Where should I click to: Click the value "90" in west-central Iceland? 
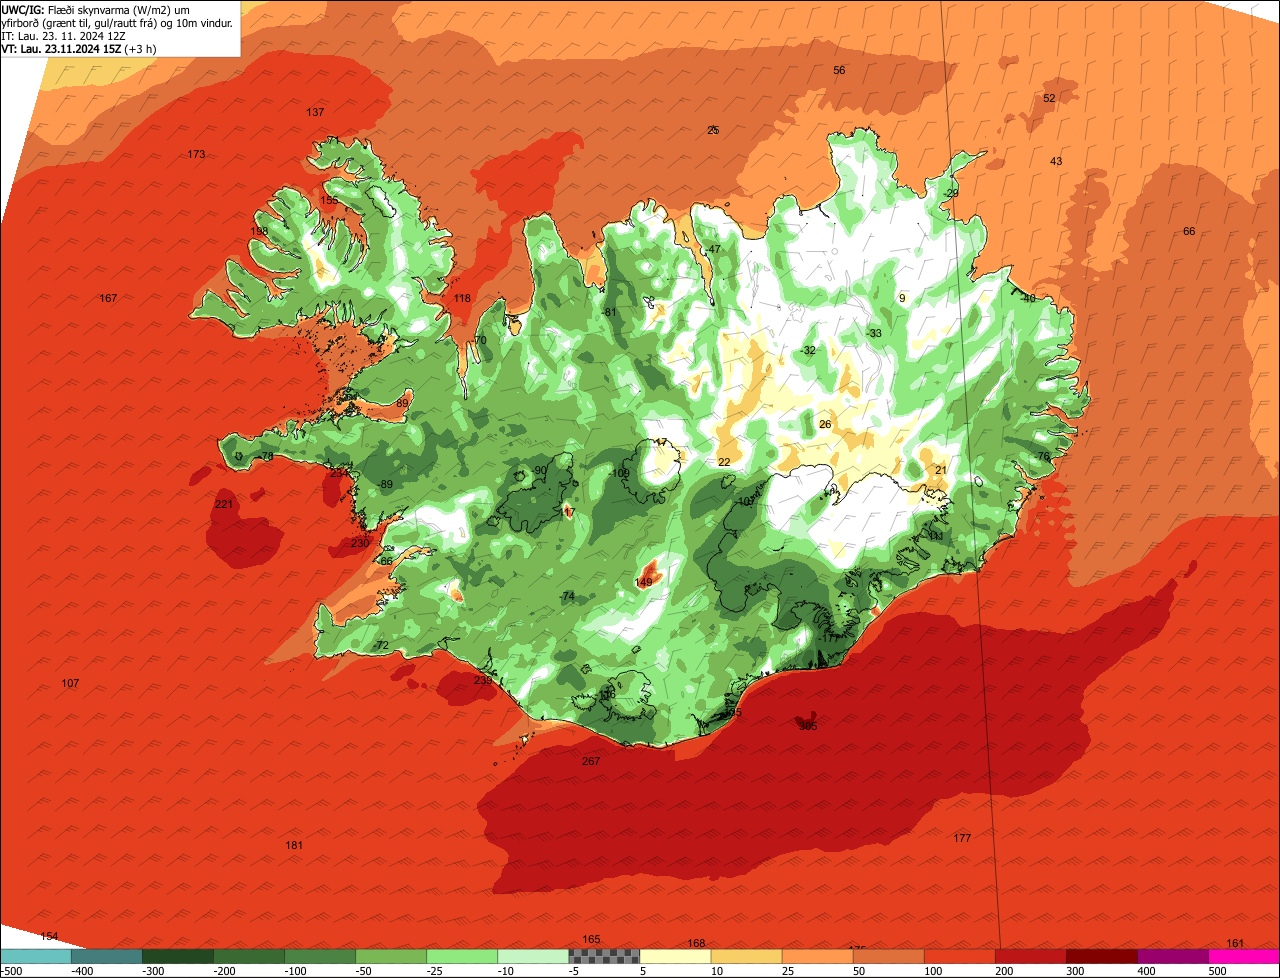click(x=540, y=470)
